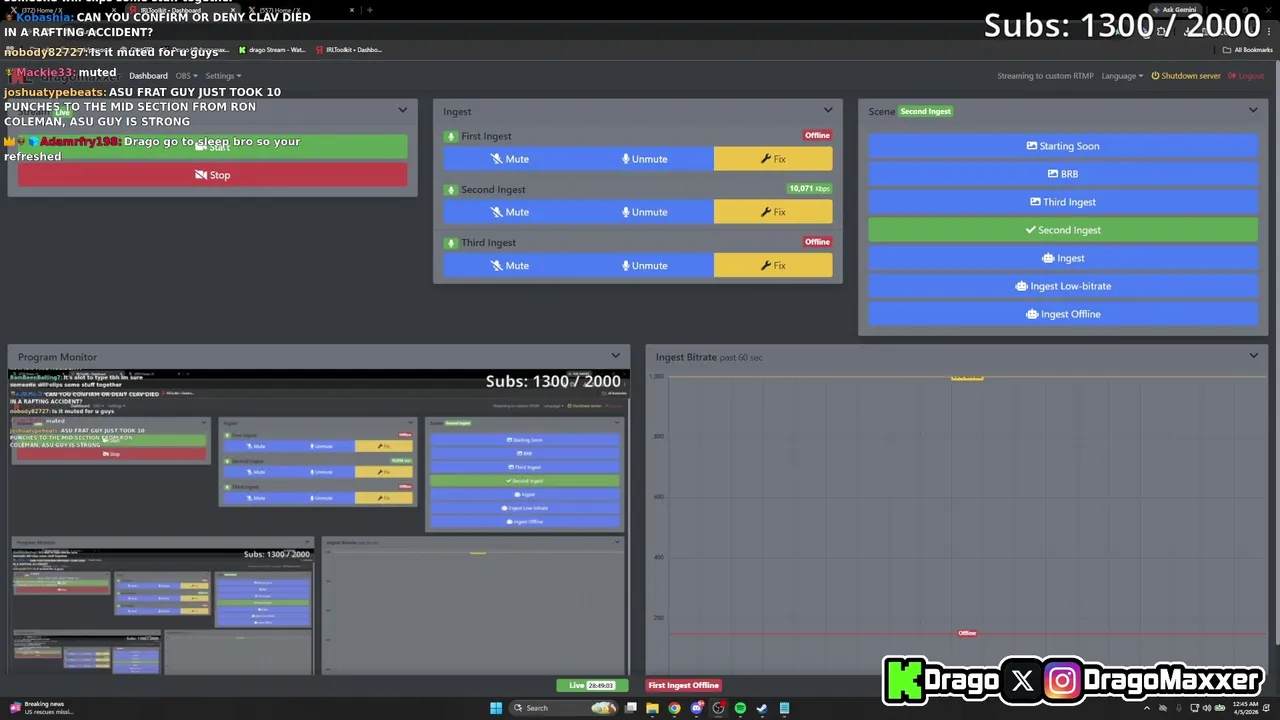Mute the Second Ingest
The image size is (1280, 720).
pos(510,212)
